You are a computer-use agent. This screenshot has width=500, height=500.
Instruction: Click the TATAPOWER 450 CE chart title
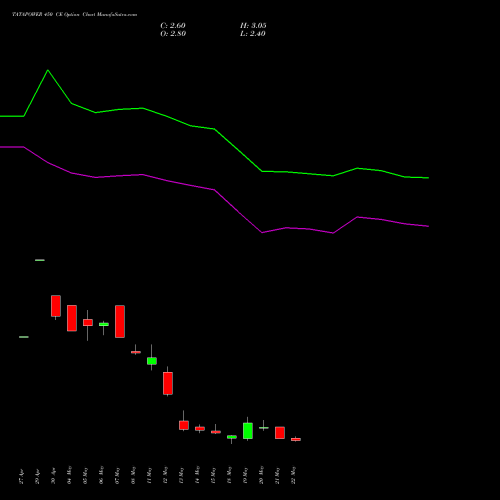tap(74, 15)
